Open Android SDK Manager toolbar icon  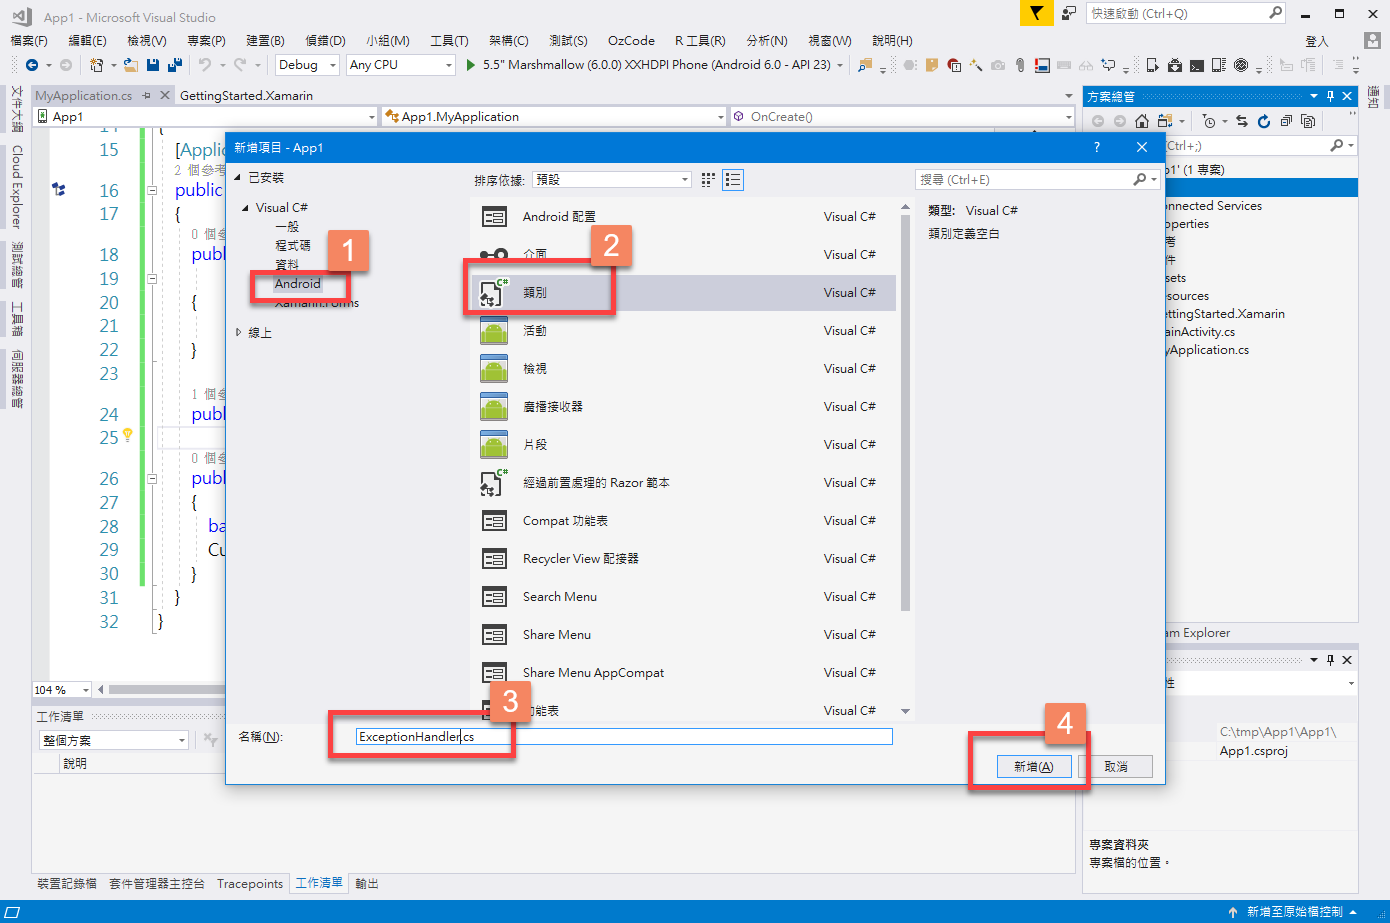pos(1174,65)
